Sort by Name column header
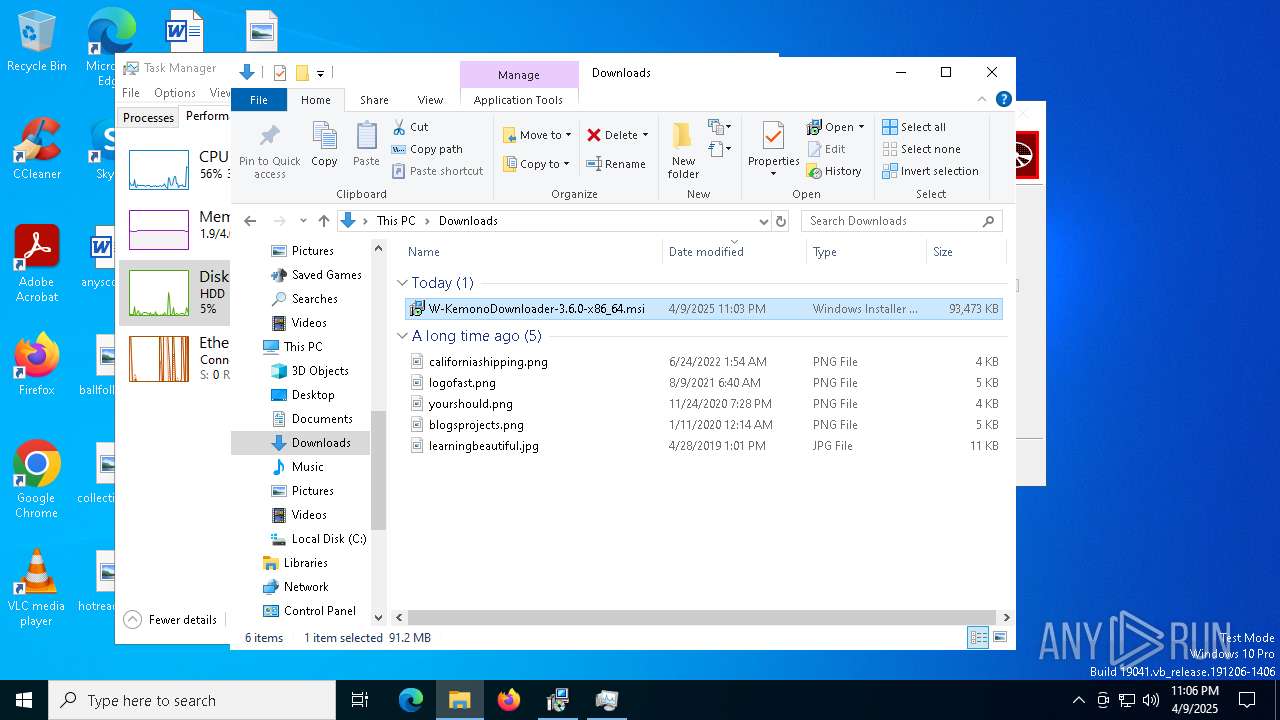This screenshot has height=720, width=1280. coord(531,252)
